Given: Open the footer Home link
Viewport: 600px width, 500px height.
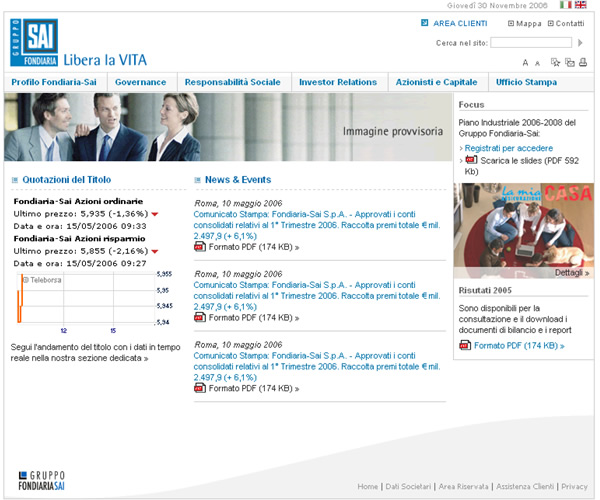Looking at the screenshot, I should 368,486.
